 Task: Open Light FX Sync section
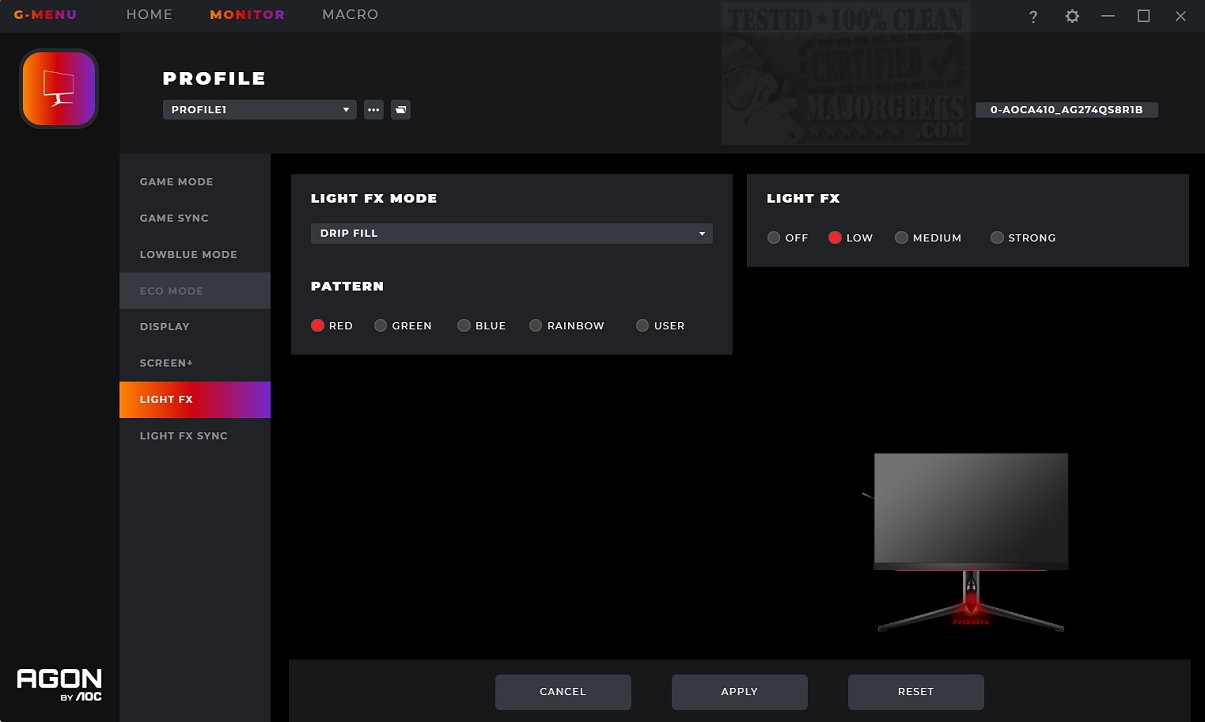[195, 436]
